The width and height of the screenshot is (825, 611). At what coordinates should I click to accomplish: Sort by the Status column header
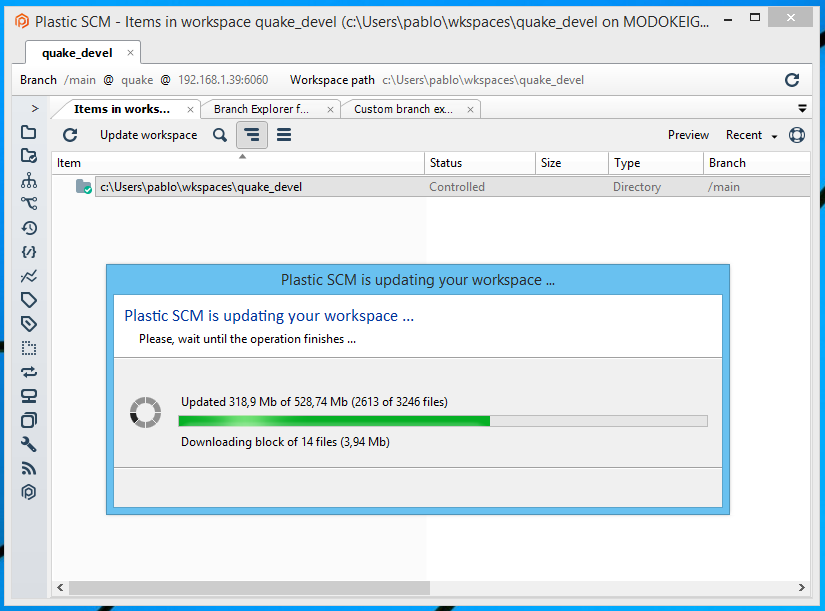click(480, 163)
